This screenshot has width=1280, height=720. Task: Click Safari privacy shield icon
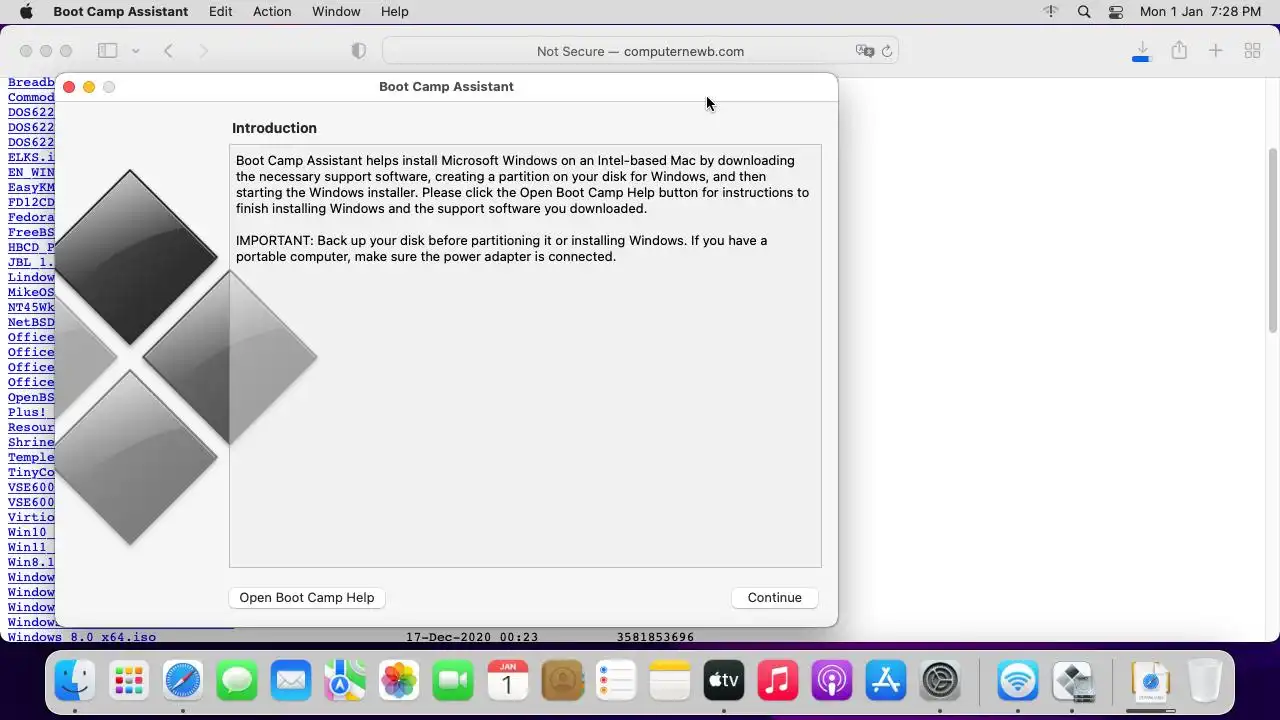coord(359,51)
